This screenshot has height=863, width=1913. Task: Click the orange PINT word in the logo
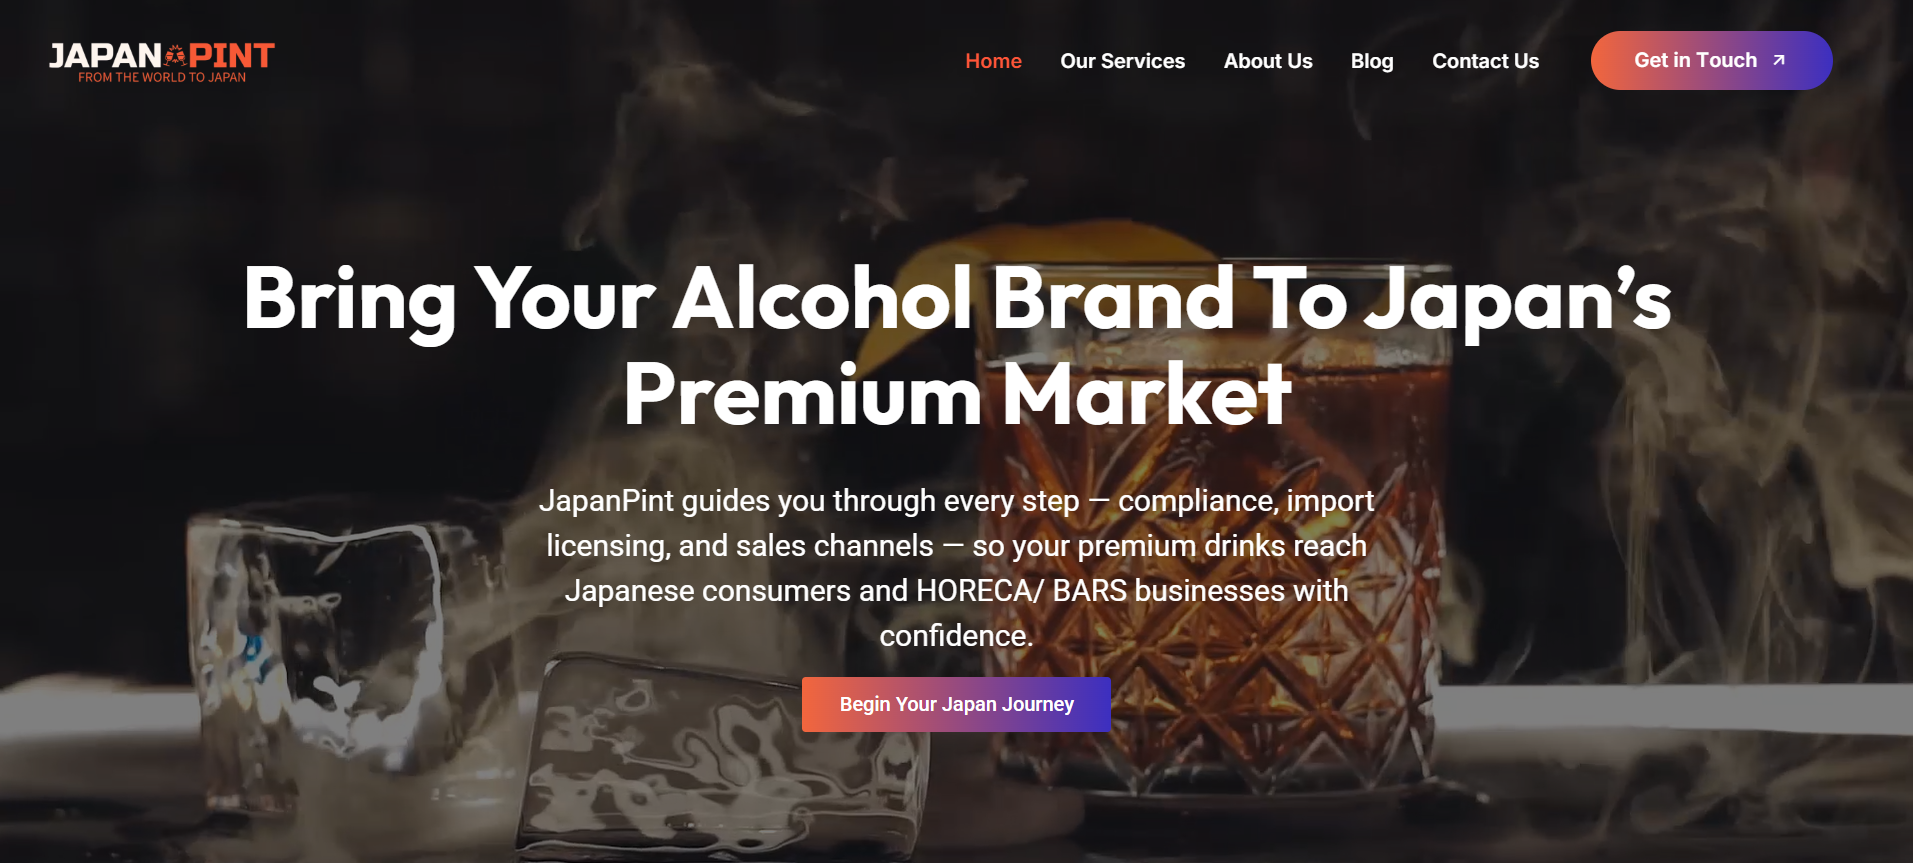pyautogui.click(x=232, y=55)
